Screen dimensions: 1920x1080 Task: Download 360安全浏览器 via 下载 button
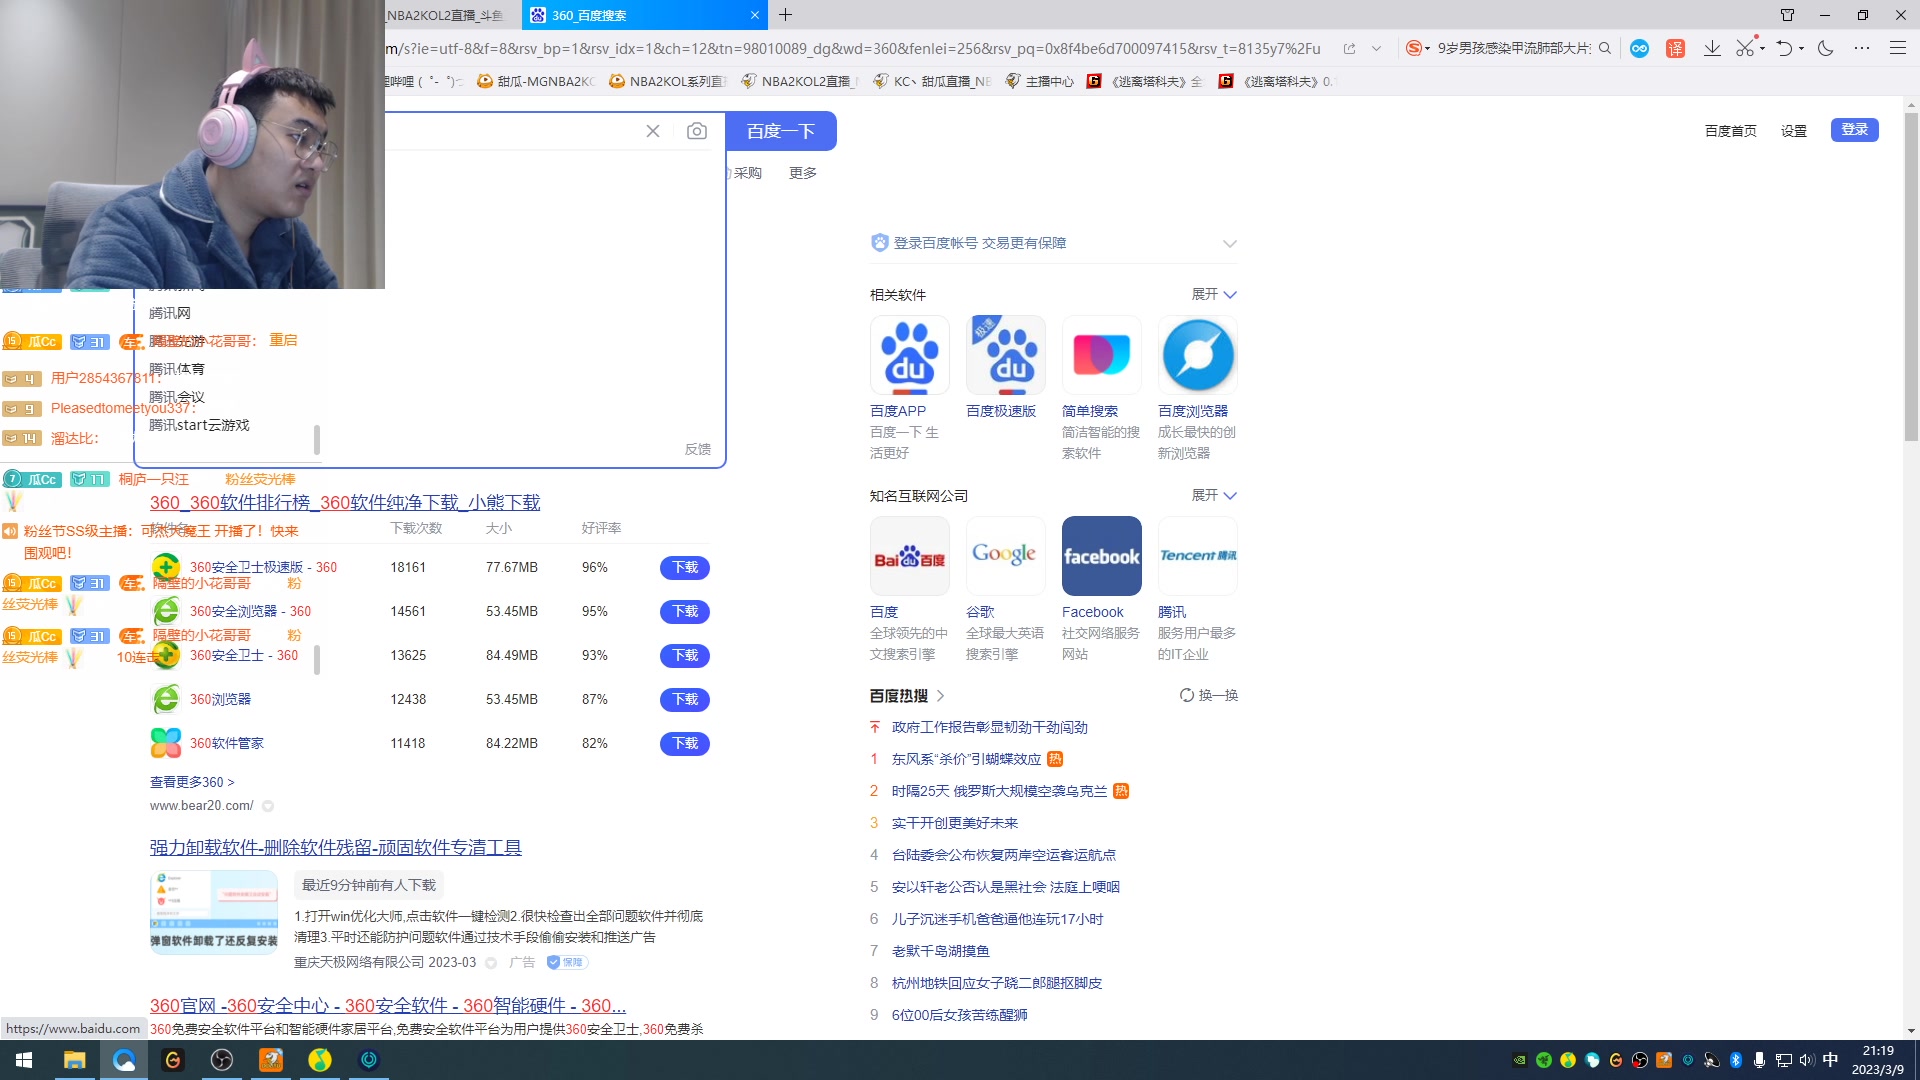pyautogui.click(x=685, y=611)
